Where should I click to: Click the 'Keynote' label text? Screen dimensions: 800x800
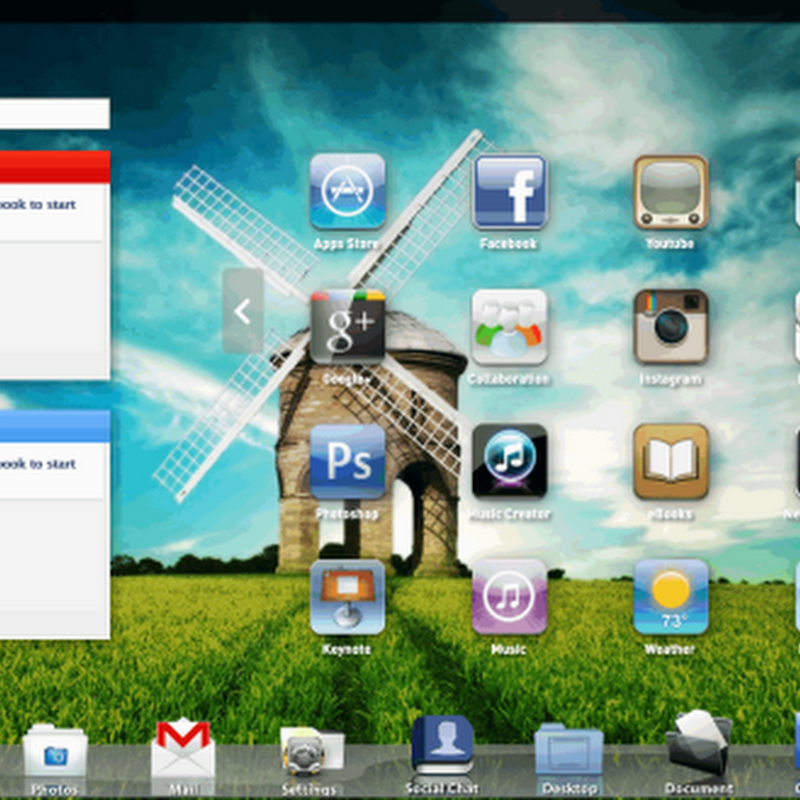point(346,649)
